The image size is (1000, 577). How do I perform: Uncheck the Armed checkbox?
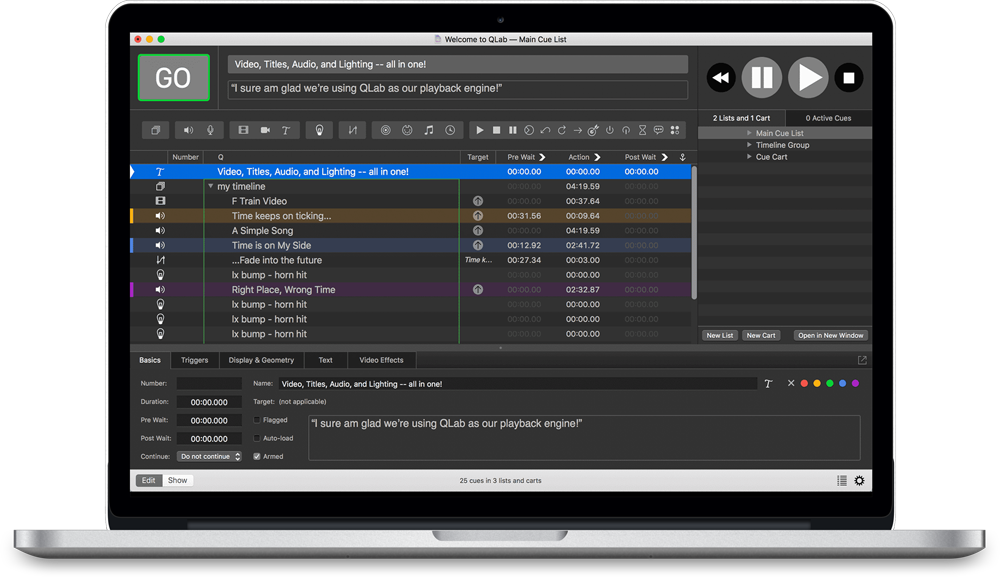tap(257, 456)
